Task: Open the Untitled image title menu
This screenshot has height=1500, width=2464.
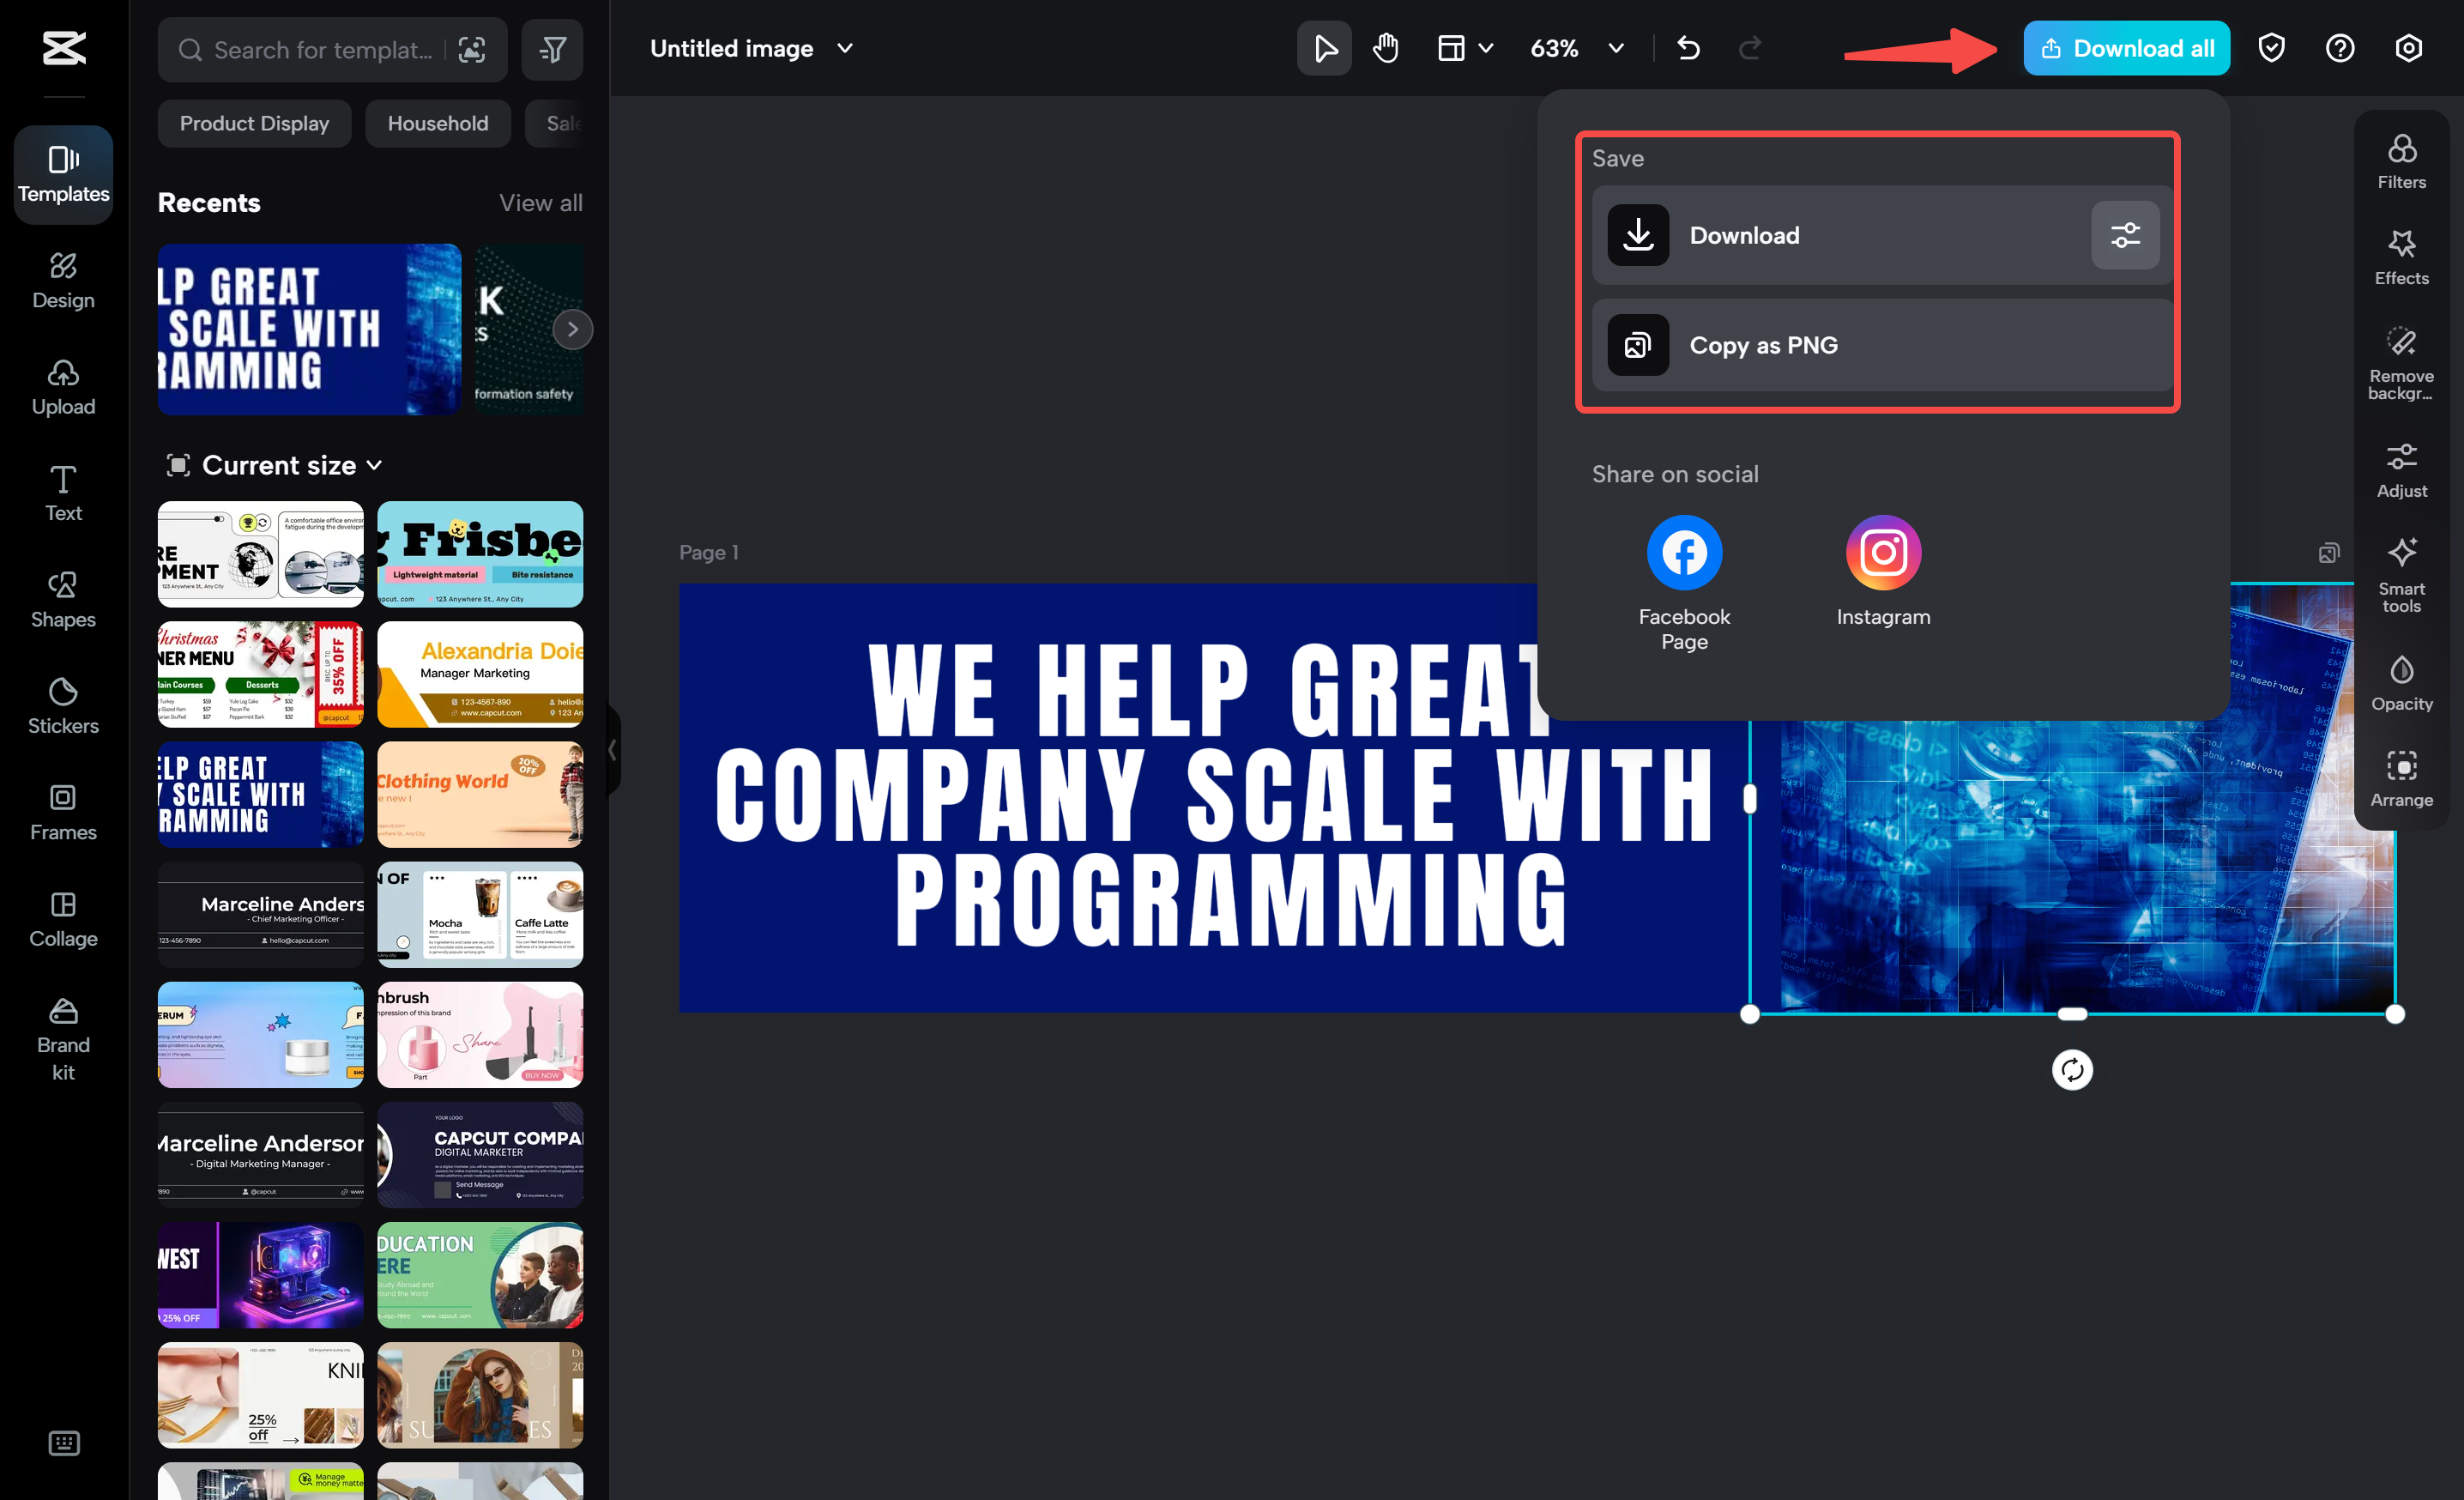Action: [845, 48]
